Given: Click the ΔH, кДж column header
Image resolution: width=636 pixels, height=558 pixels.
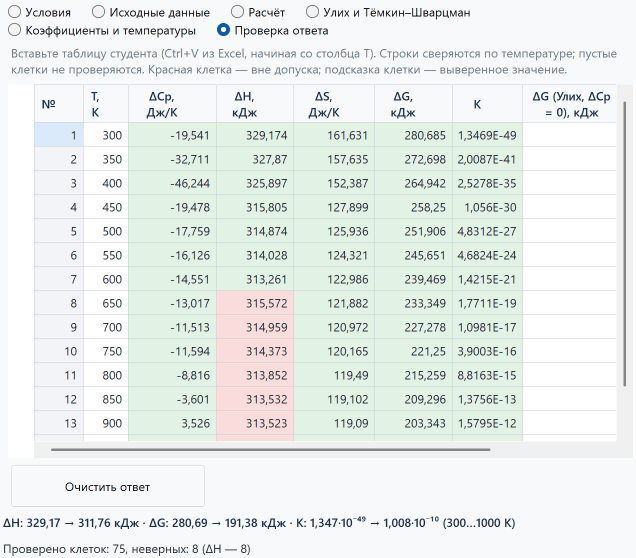Looking at the screenshot, I should click(x=255, y=104).
